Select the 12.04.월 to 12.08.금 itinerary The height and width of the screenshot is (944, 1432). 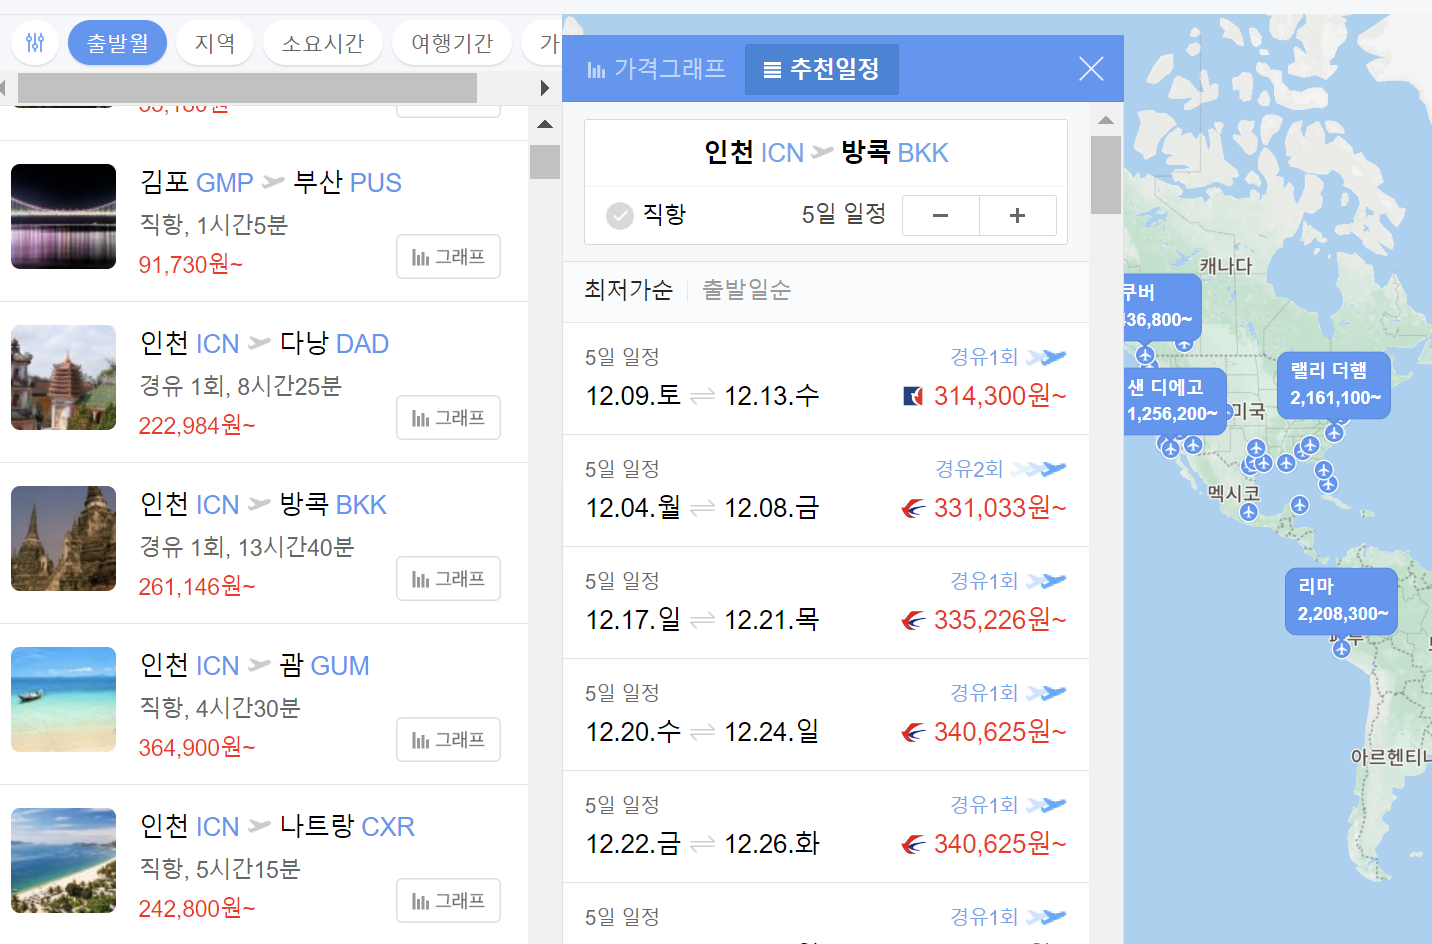(826, 491)
